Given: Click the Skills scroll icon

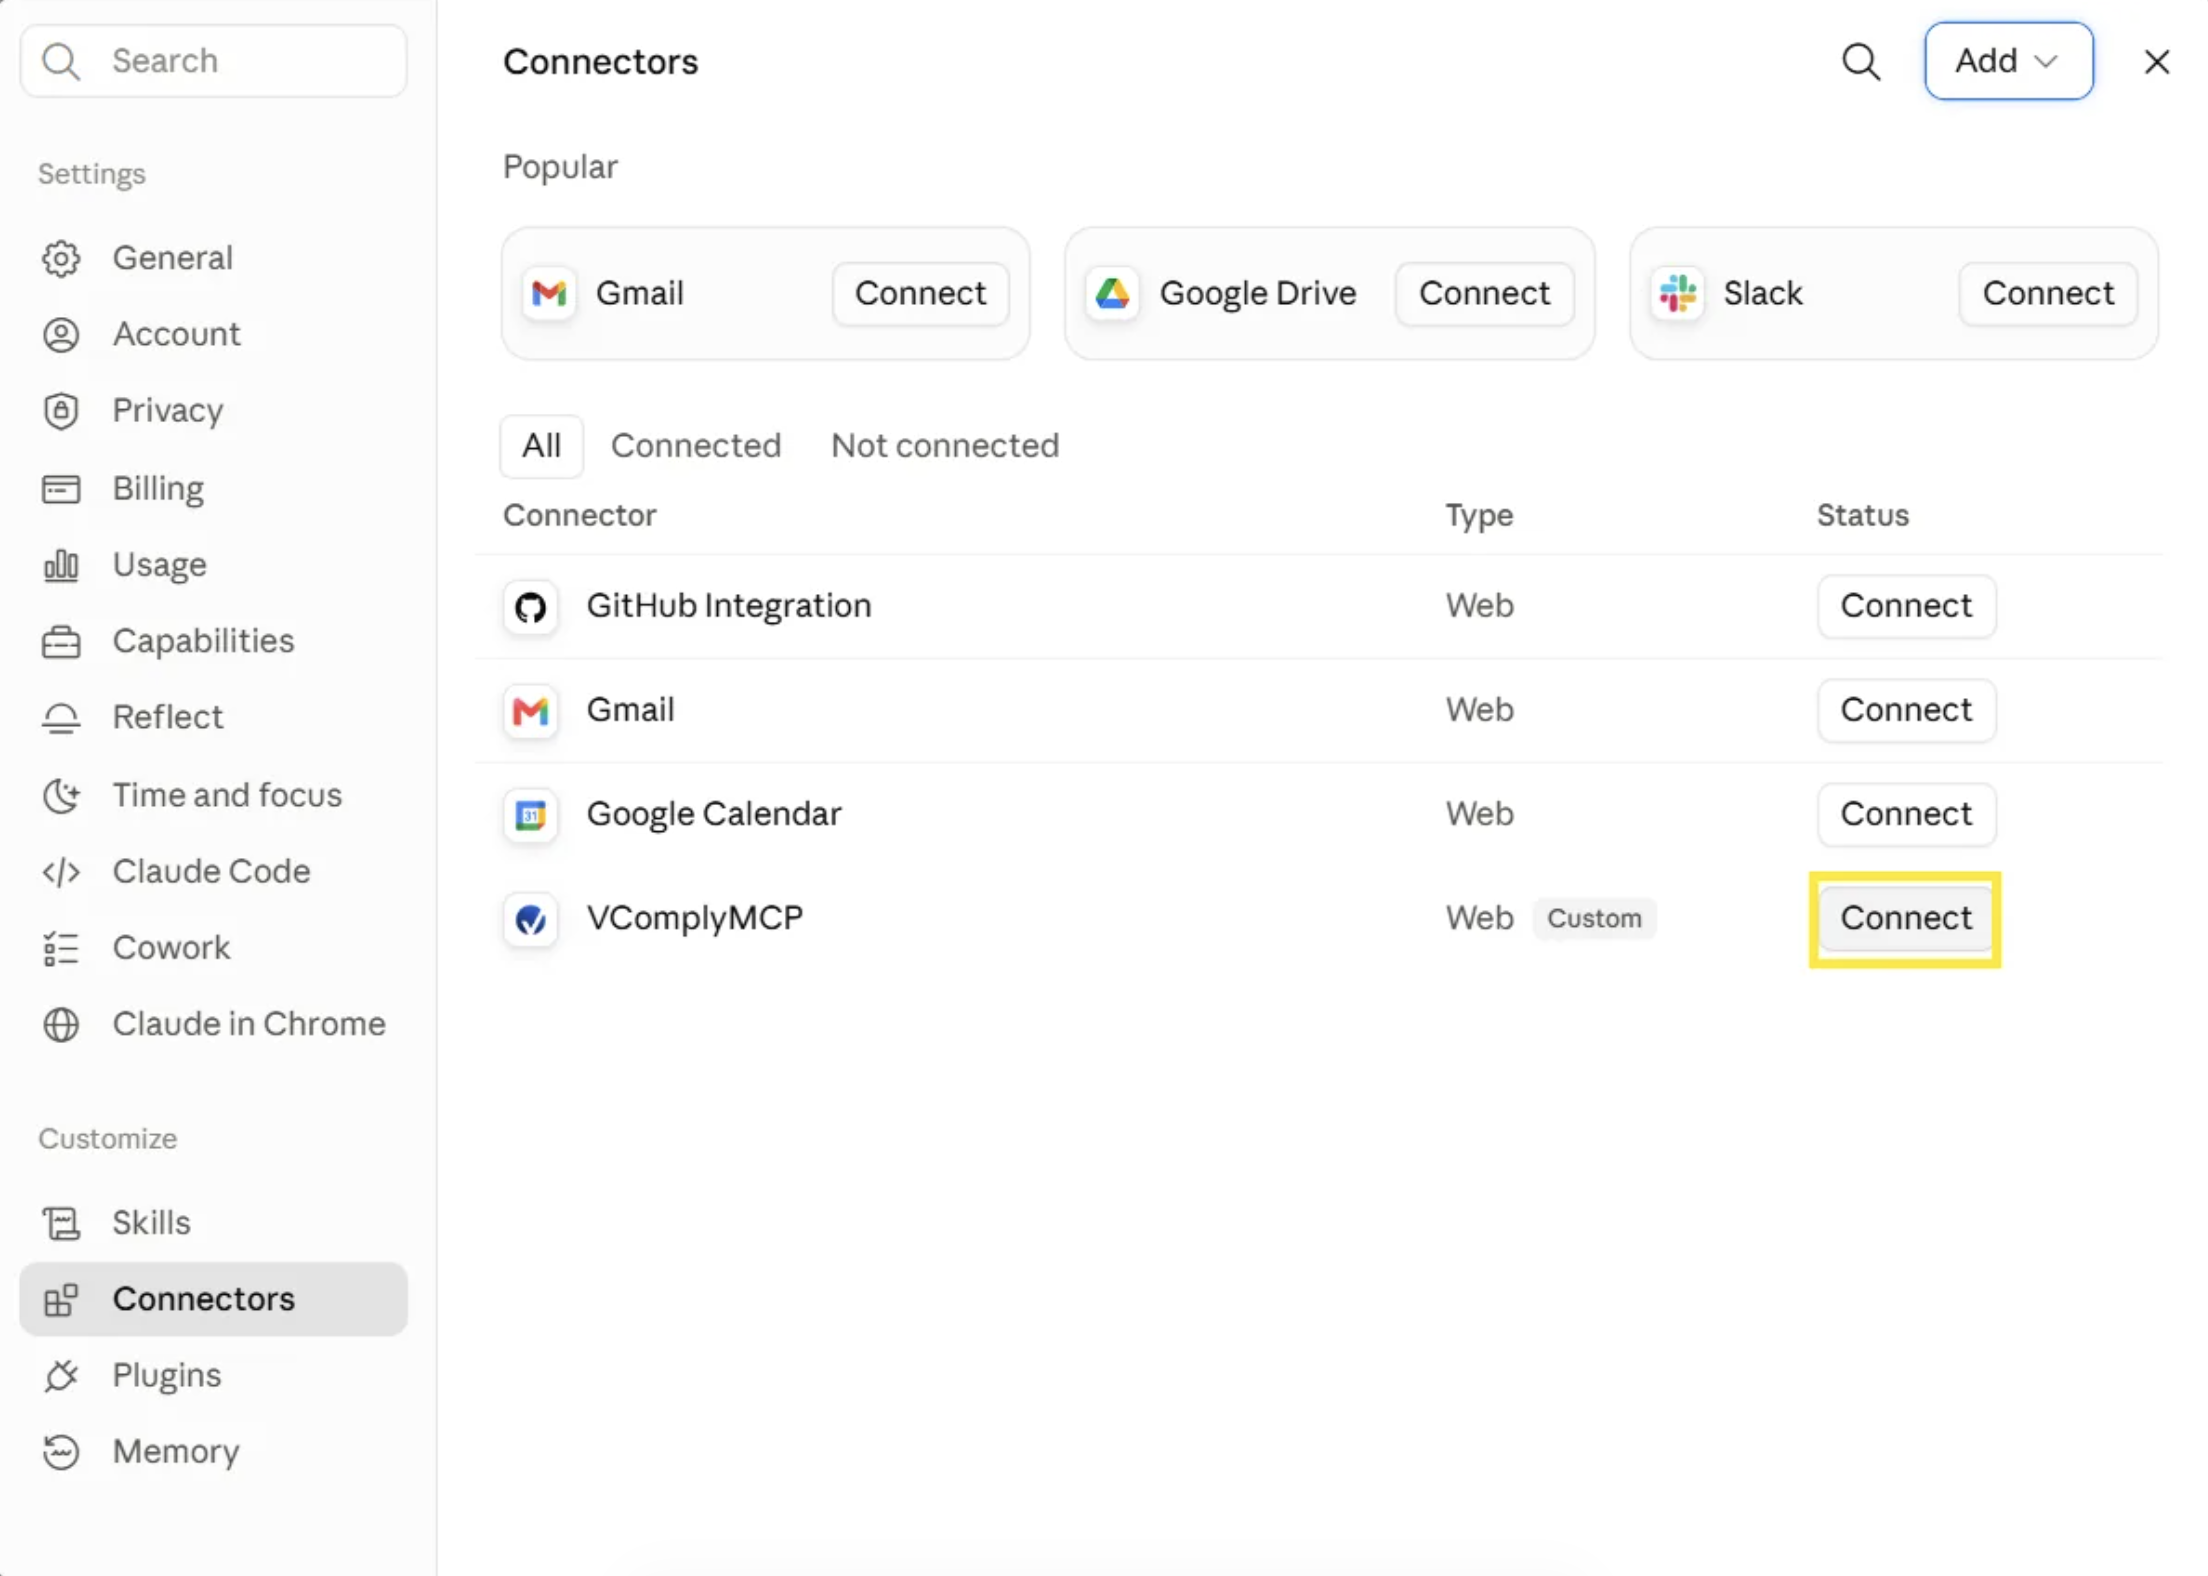Looking at the screenshot, I should (61, 1223).
